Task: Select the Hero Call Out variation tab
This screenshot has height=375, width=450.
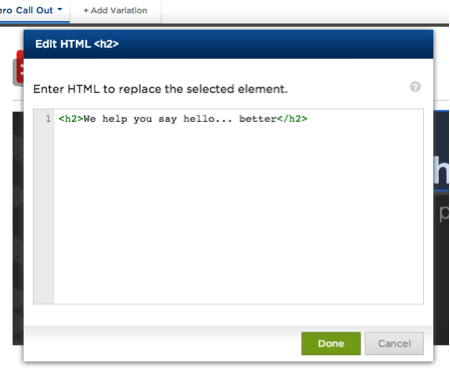Action: click(x=33, y=11)
